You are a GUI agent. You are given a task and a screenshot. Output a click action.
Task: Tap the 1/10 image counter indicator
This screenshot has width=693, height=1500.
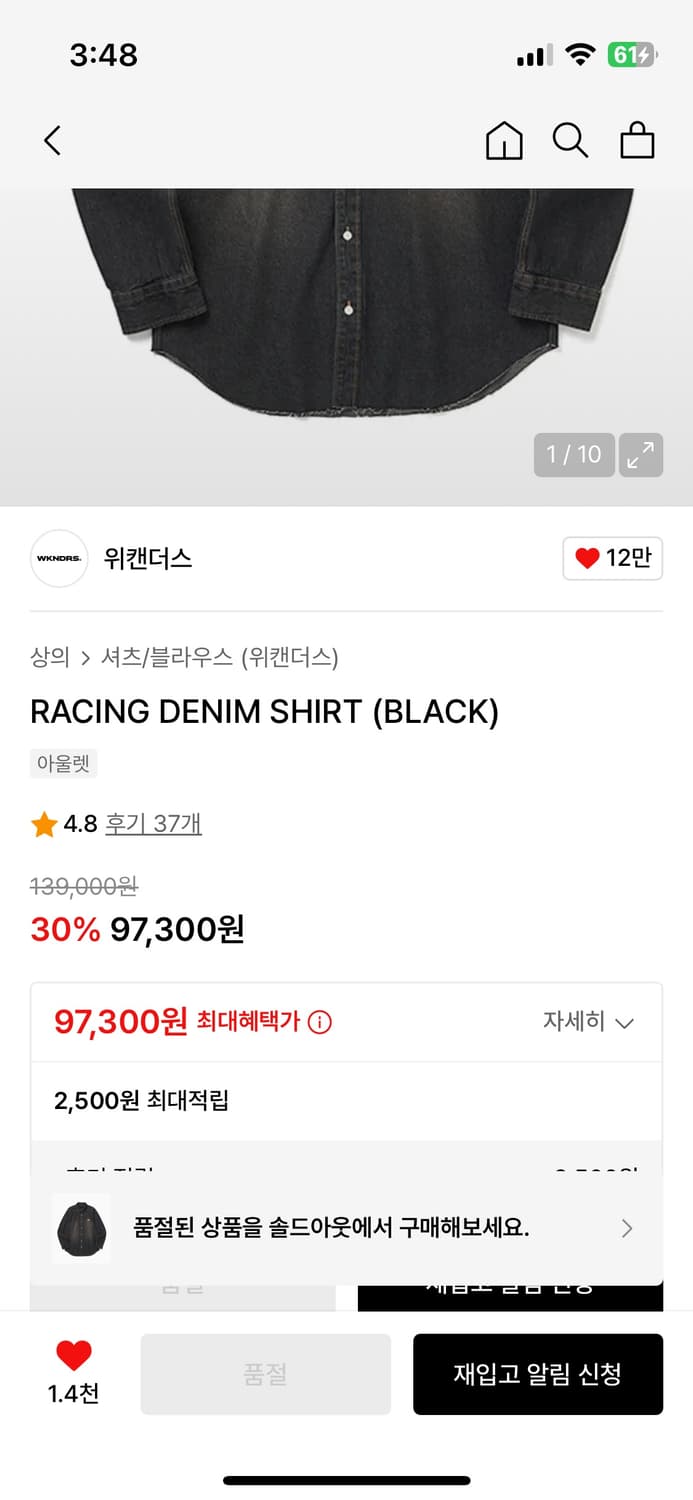573,455
